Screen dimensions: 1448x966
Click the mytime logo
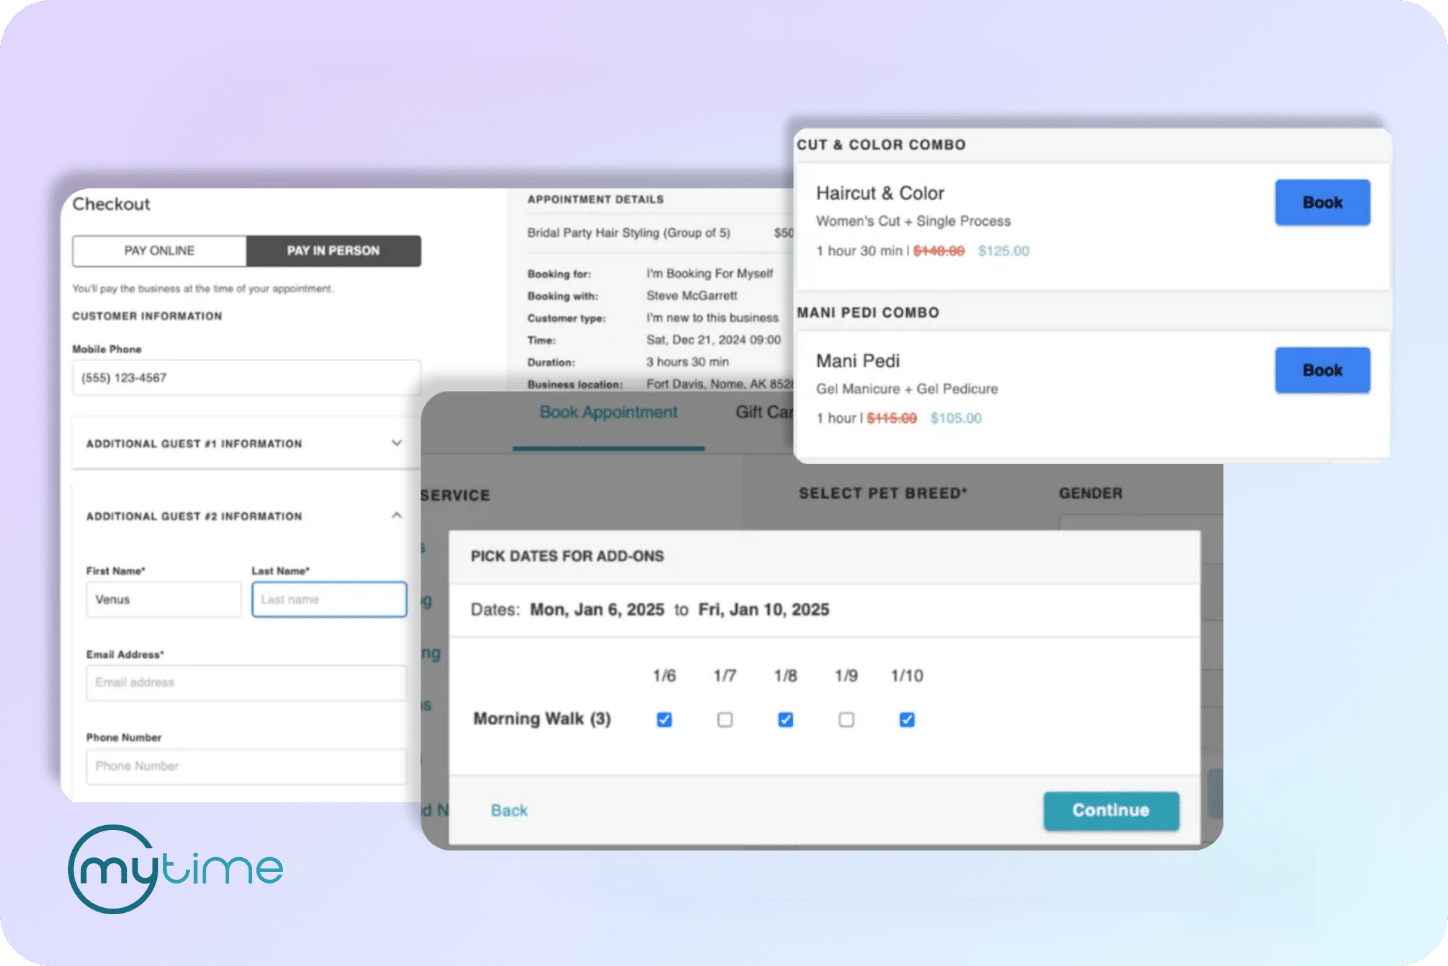click(174, 868)
